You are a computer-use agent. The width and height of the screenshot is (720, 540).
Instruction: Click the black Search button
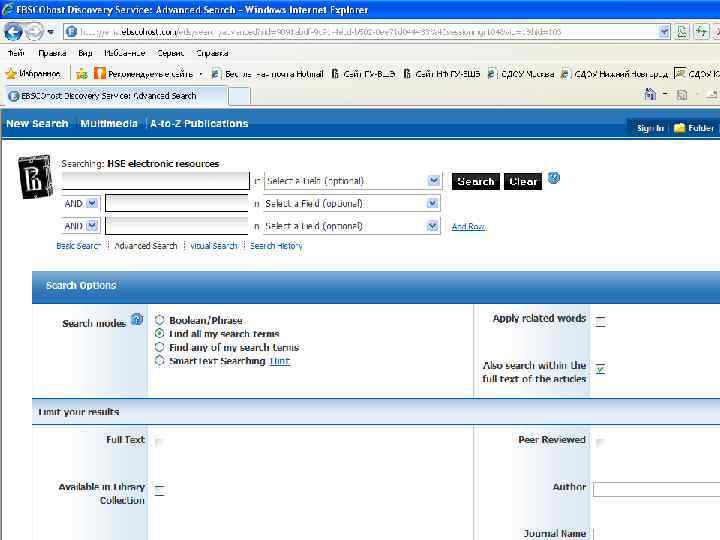coord(476,182)
